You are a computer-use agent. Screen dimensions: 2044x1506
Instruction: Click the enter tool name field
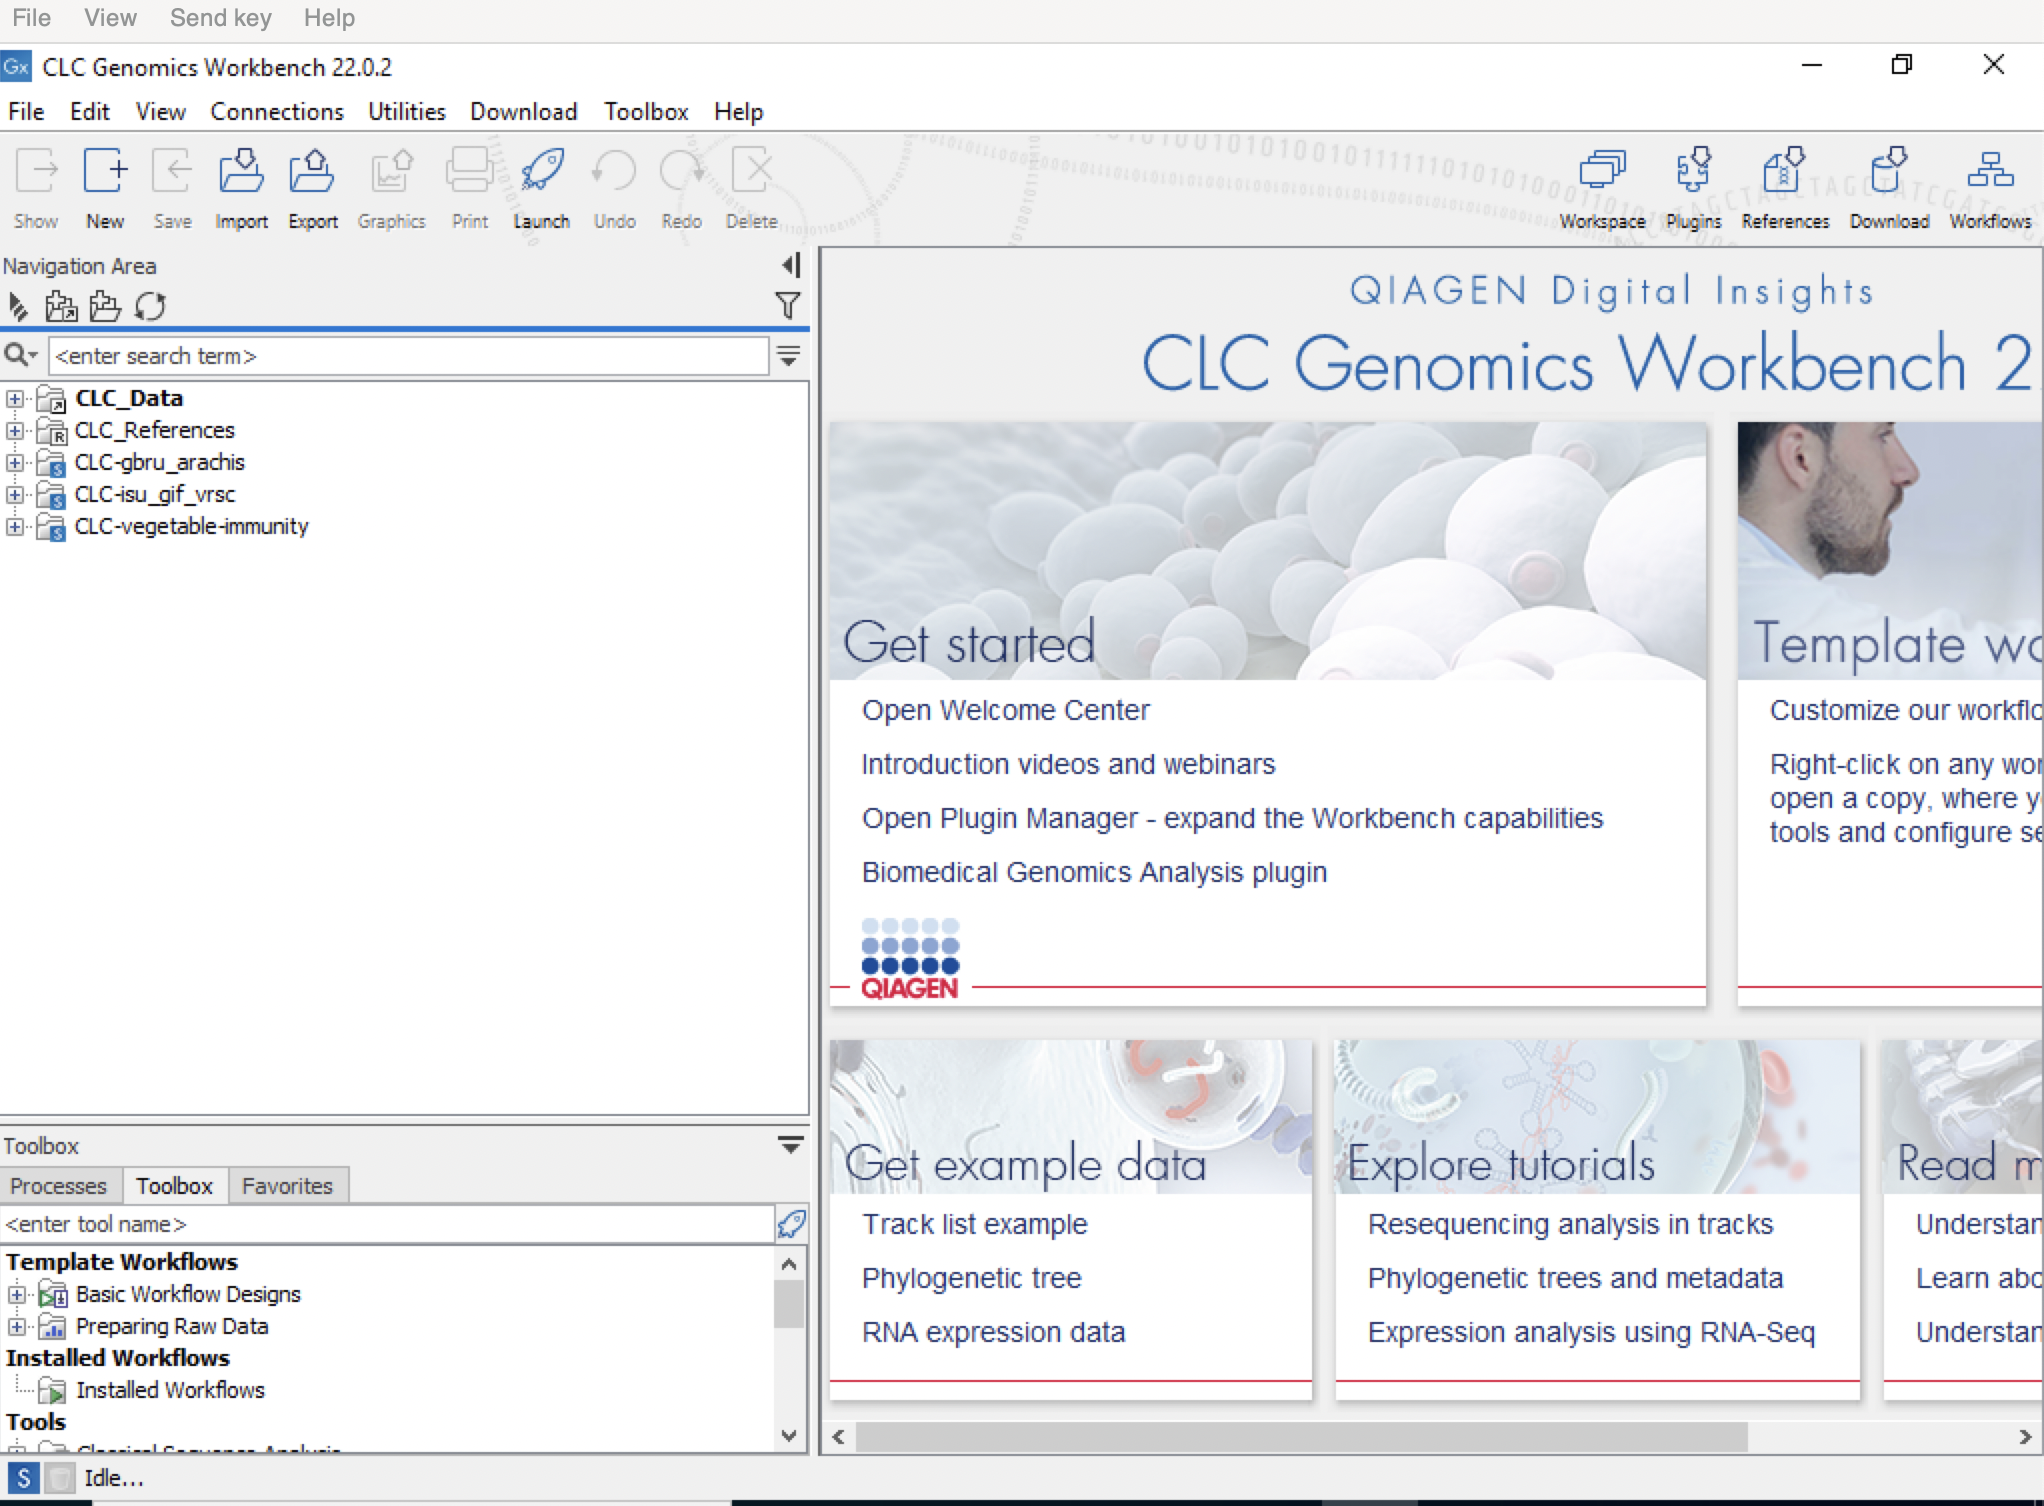click(x=387, y=1224)
